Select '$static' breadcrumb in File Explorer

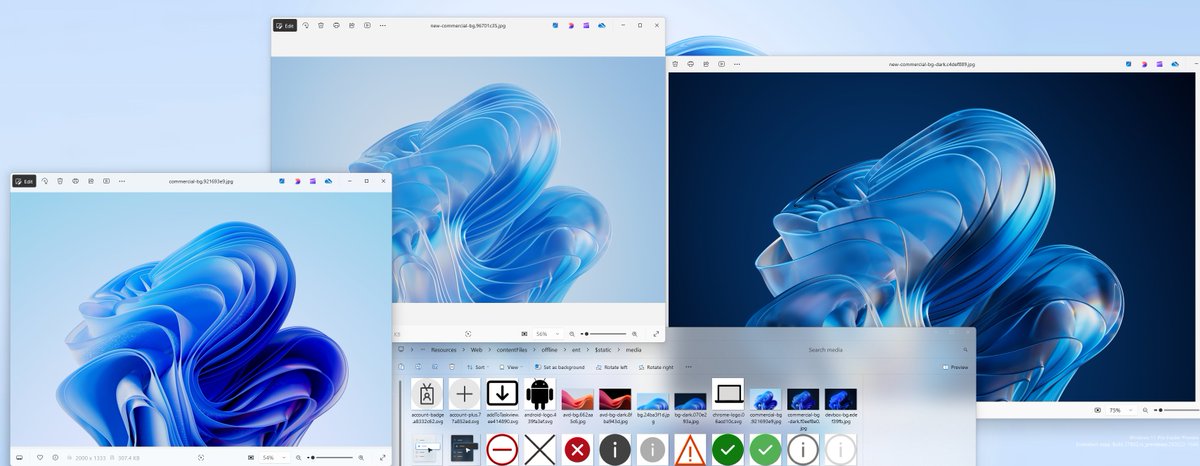(x=603, y=350)
